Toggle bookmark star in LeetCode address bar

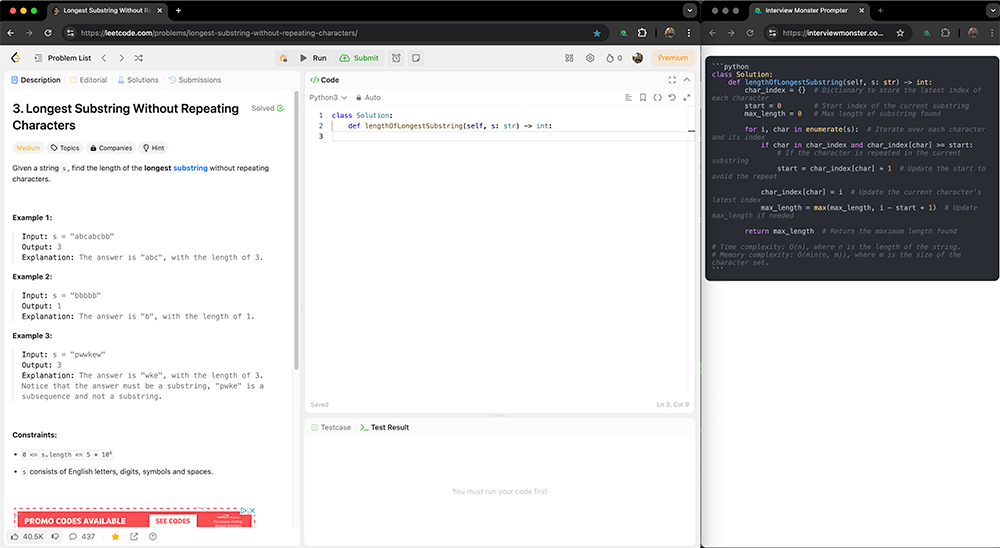tap(597, 33)
